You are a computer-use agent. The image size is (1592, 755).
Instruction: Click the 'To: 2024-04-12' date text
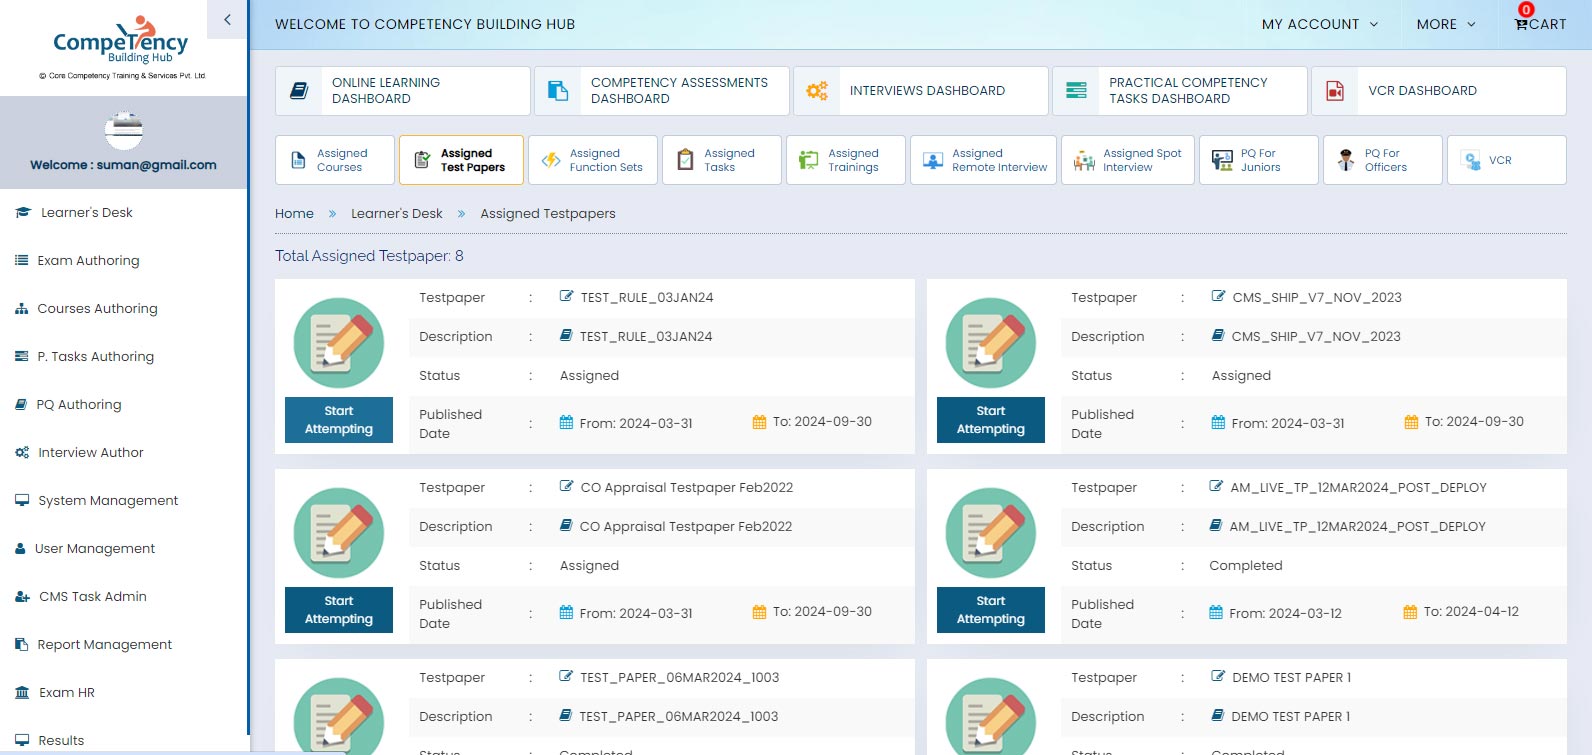point(1471,611)
